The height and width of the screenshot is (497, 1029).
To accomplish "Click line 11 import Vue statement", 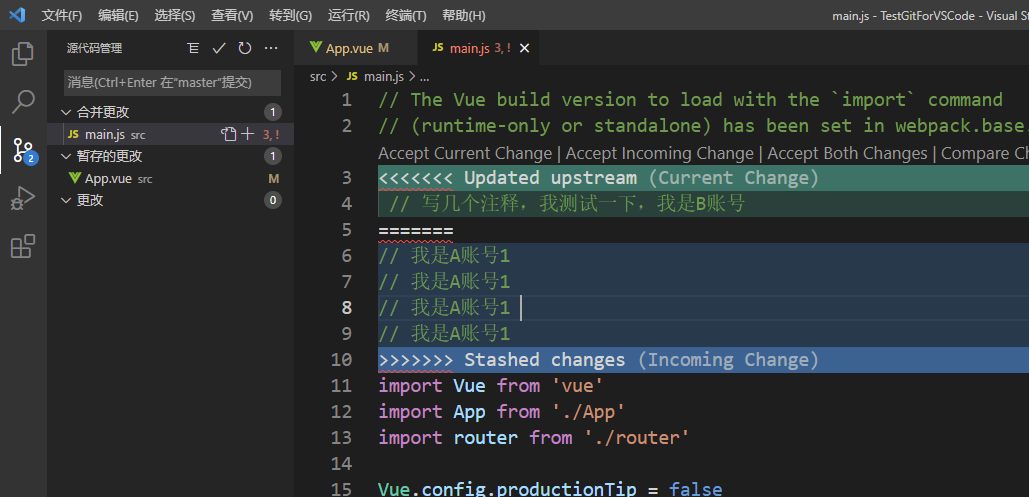I will 491,385.
